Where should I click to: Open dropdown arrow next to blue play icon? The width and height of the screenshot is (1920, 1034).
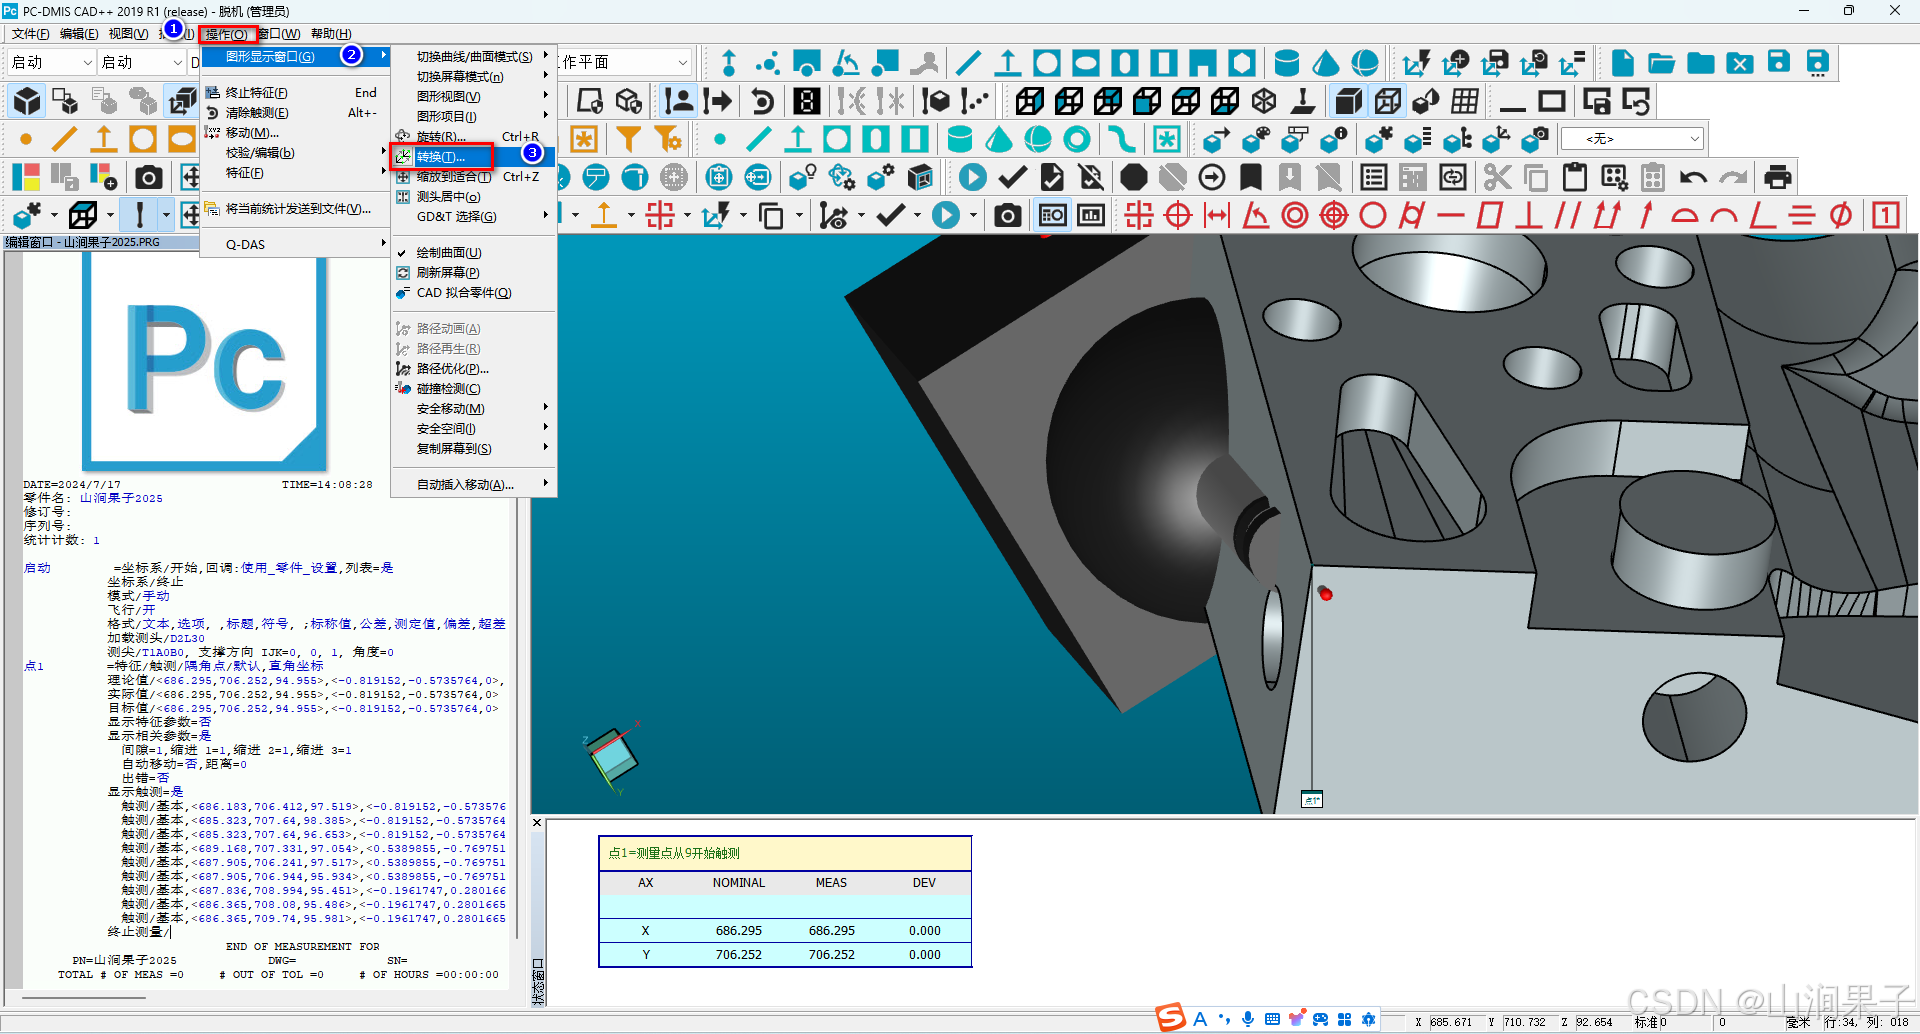click(x=973, y=215)
